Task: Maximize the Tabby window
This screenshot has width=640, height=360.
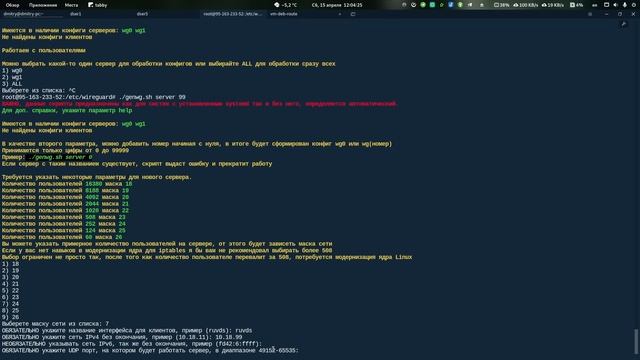Action: pyautogui.click(x=620, y=14)
